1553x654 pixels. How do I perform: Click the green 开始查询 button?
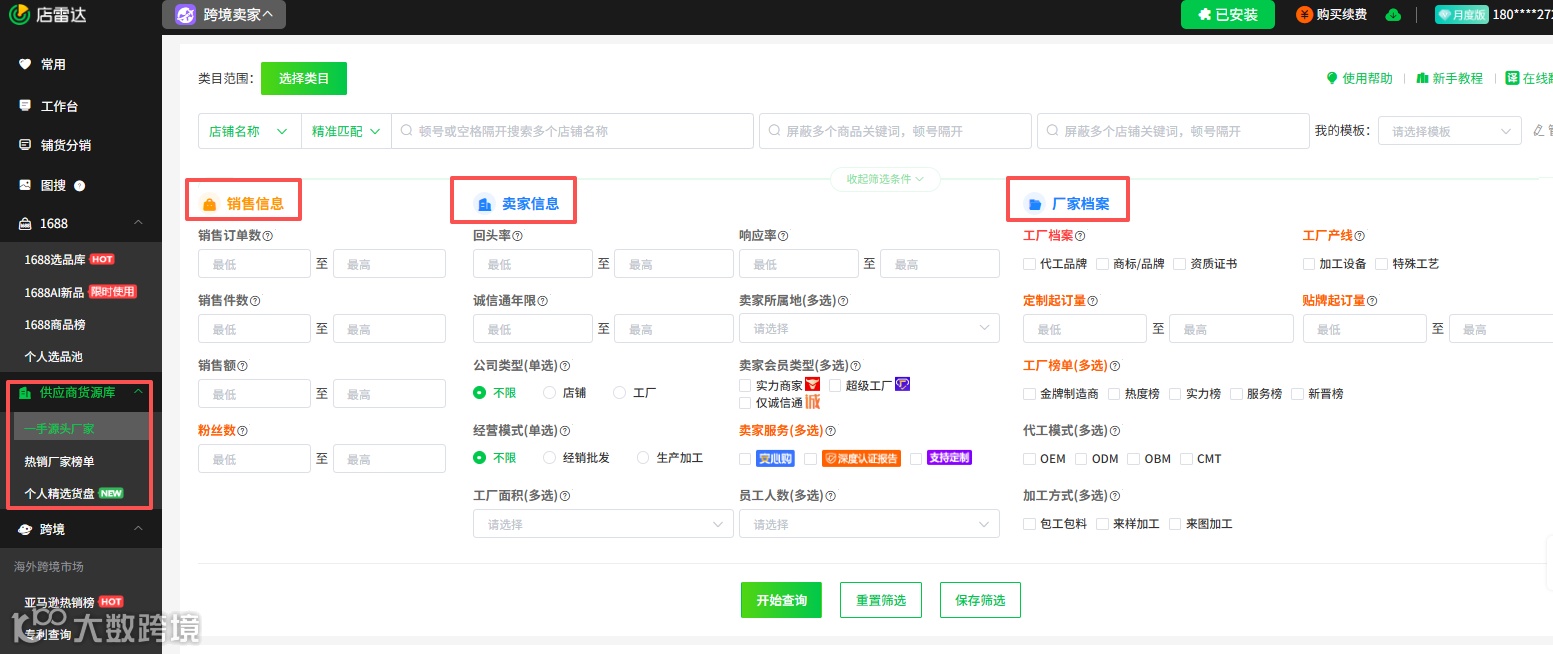(x=781, y=600)
